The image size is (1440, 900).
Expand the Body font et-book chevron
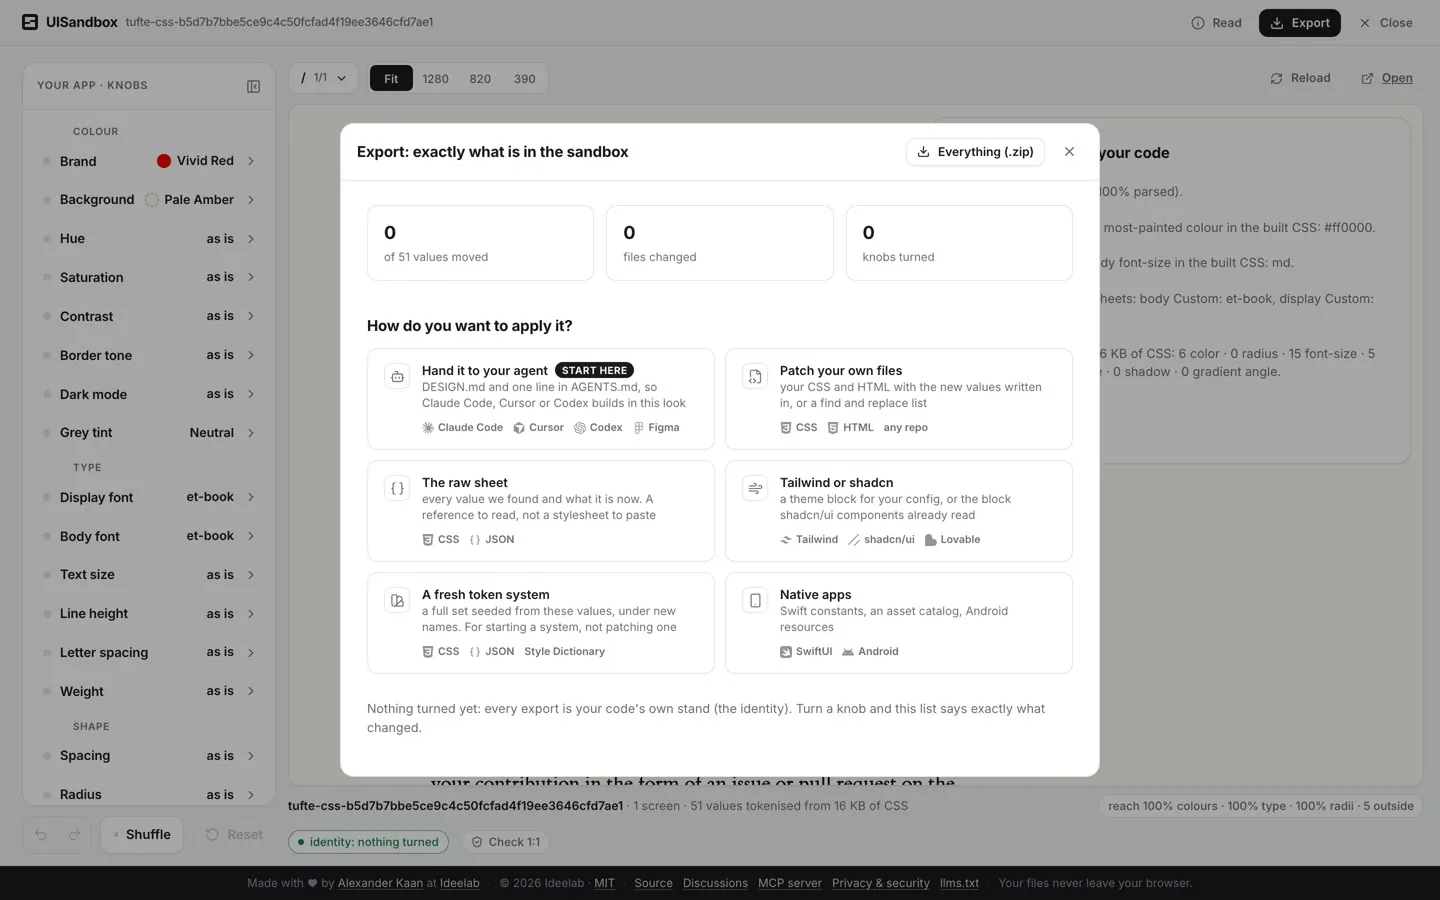(251, 536)
